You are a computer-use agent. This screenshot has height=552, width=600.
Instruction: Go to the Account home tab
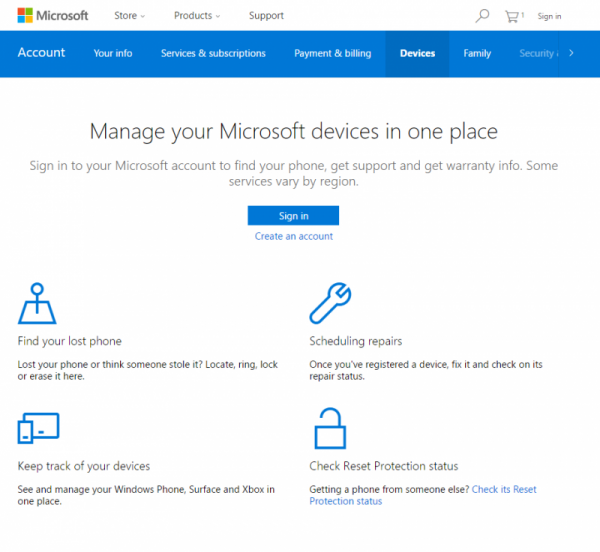(x=41, y=52)
